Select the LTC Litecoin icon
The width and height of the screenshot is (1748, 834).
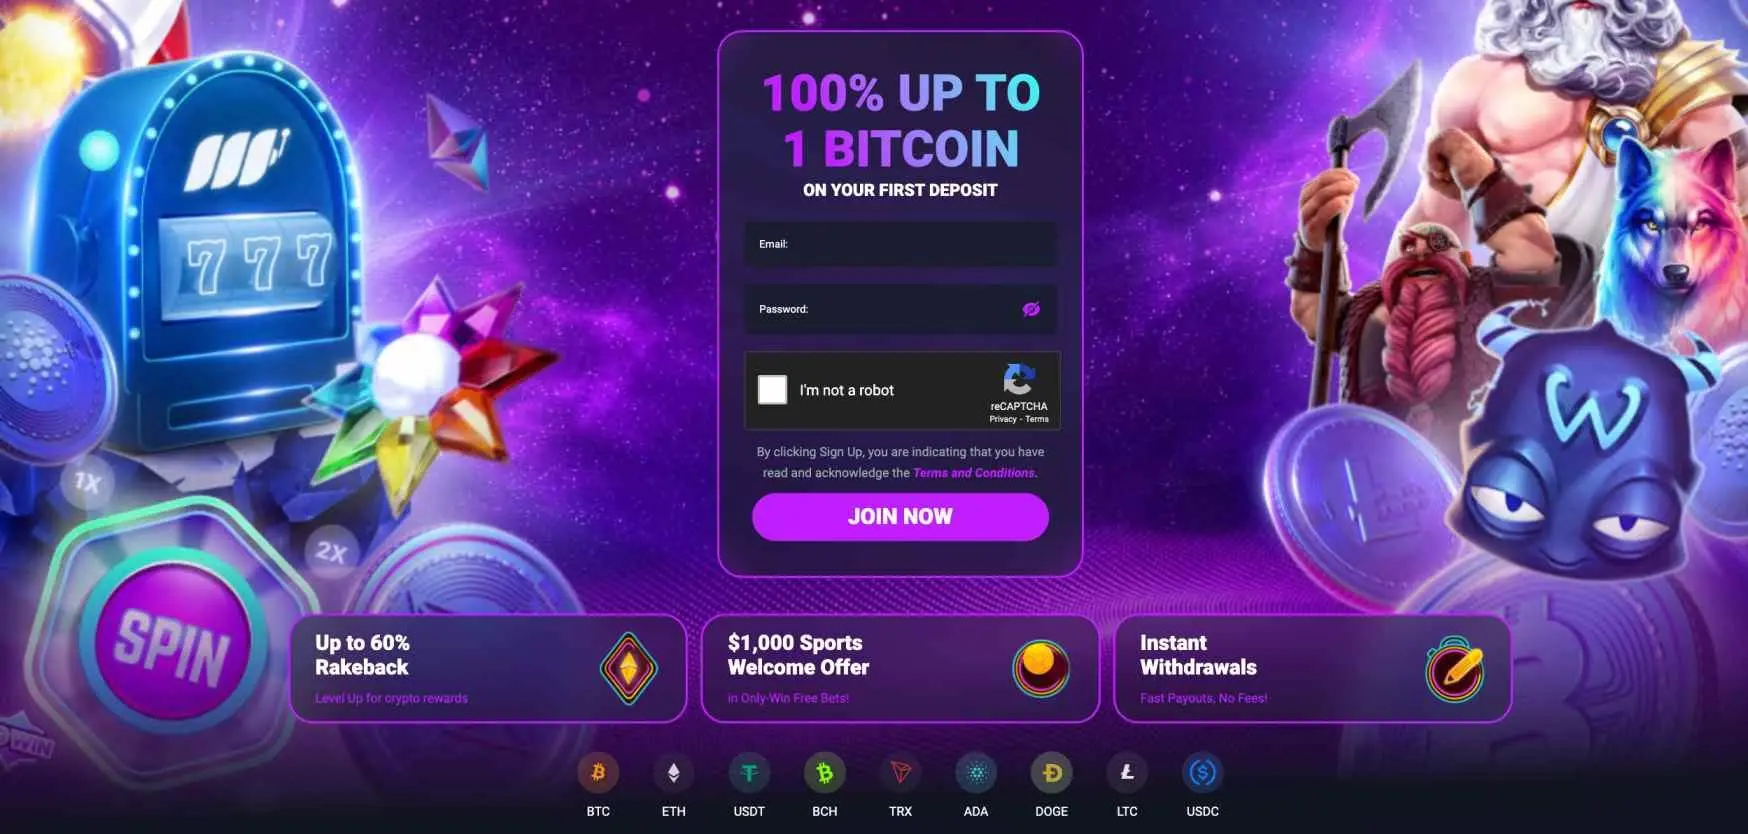(1127, 773)
